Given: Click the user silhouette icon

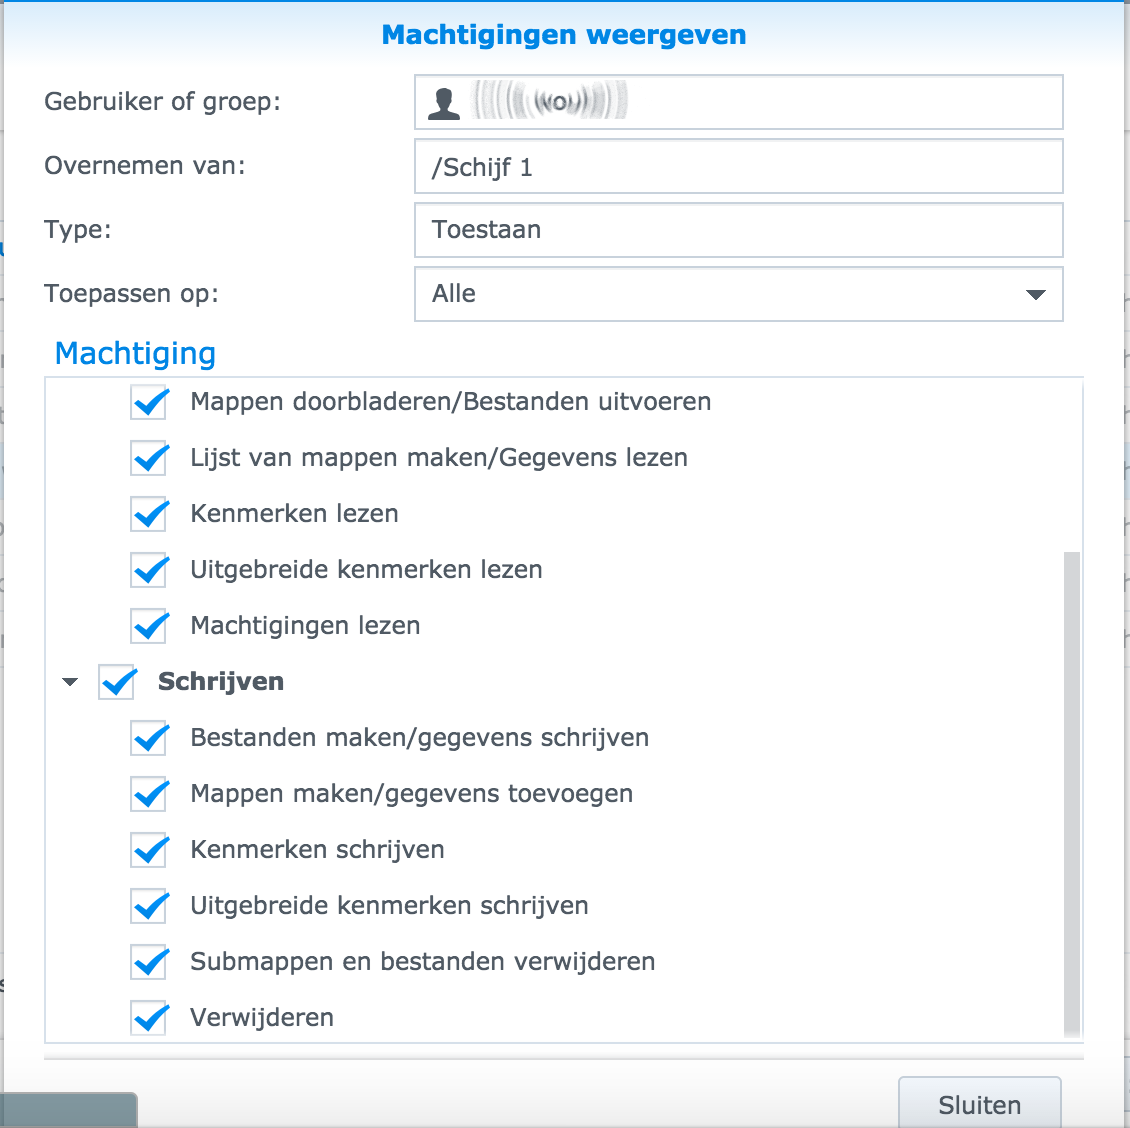Looking at the screenshot, I should 444,102.
